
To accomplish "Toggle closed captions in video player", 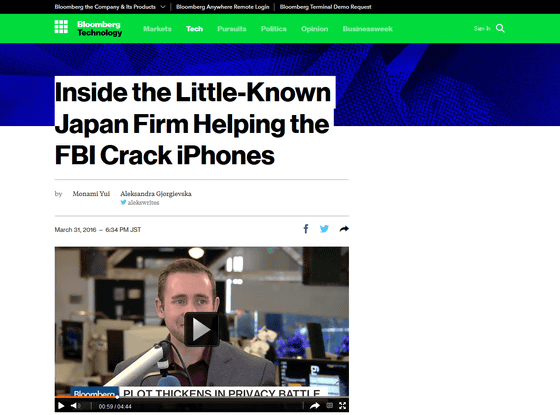I will click(x=329, y=406).
